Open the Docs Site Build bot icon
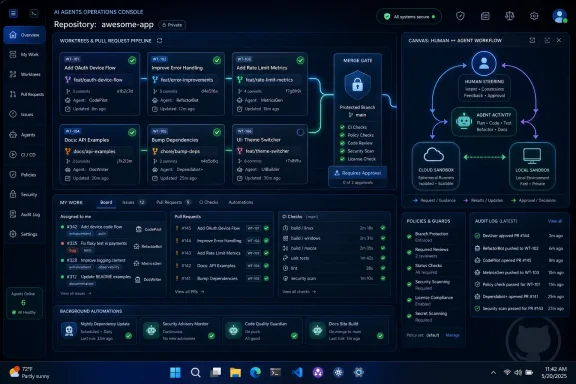Viewport: 576px width, 384px height. (x=317, y=330)
